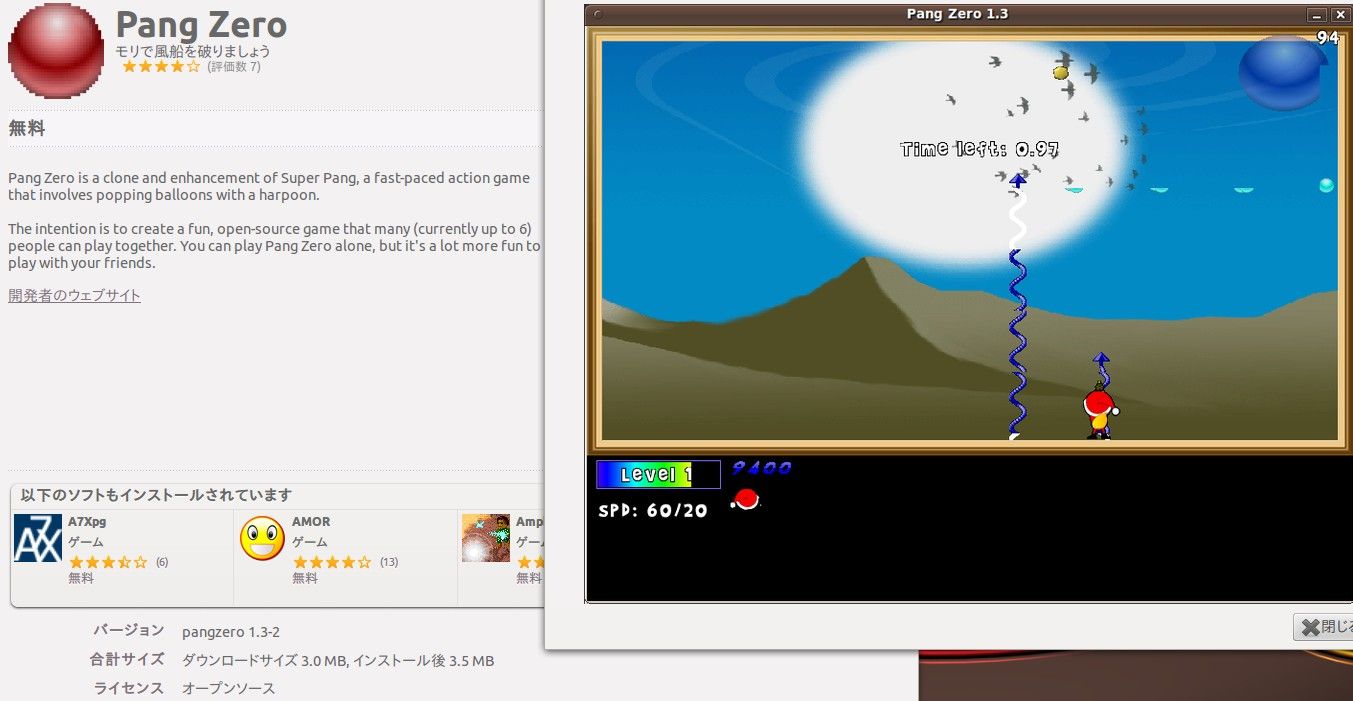The width and height of the screenshot is (1353, 701).
Task: Click the AMOR star rating
Action: 331,562
